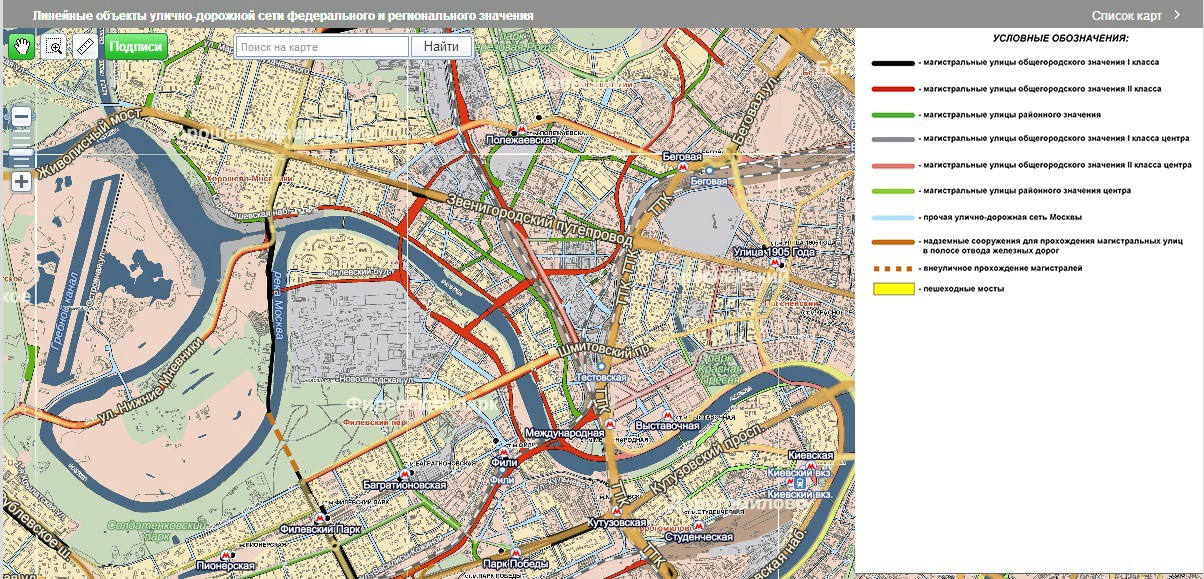Toggle the Подписи labels button
Screen dimensions: 1204x579
point(135,46)
